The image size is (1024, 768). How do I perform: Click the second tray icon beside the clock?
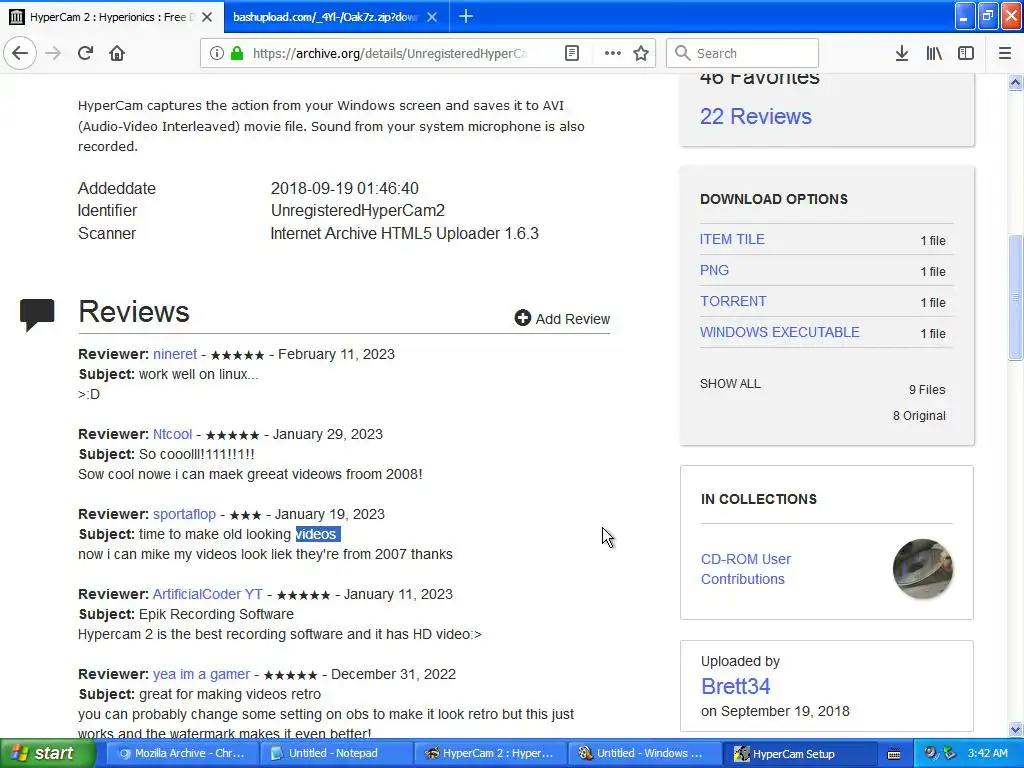(949, 753)
